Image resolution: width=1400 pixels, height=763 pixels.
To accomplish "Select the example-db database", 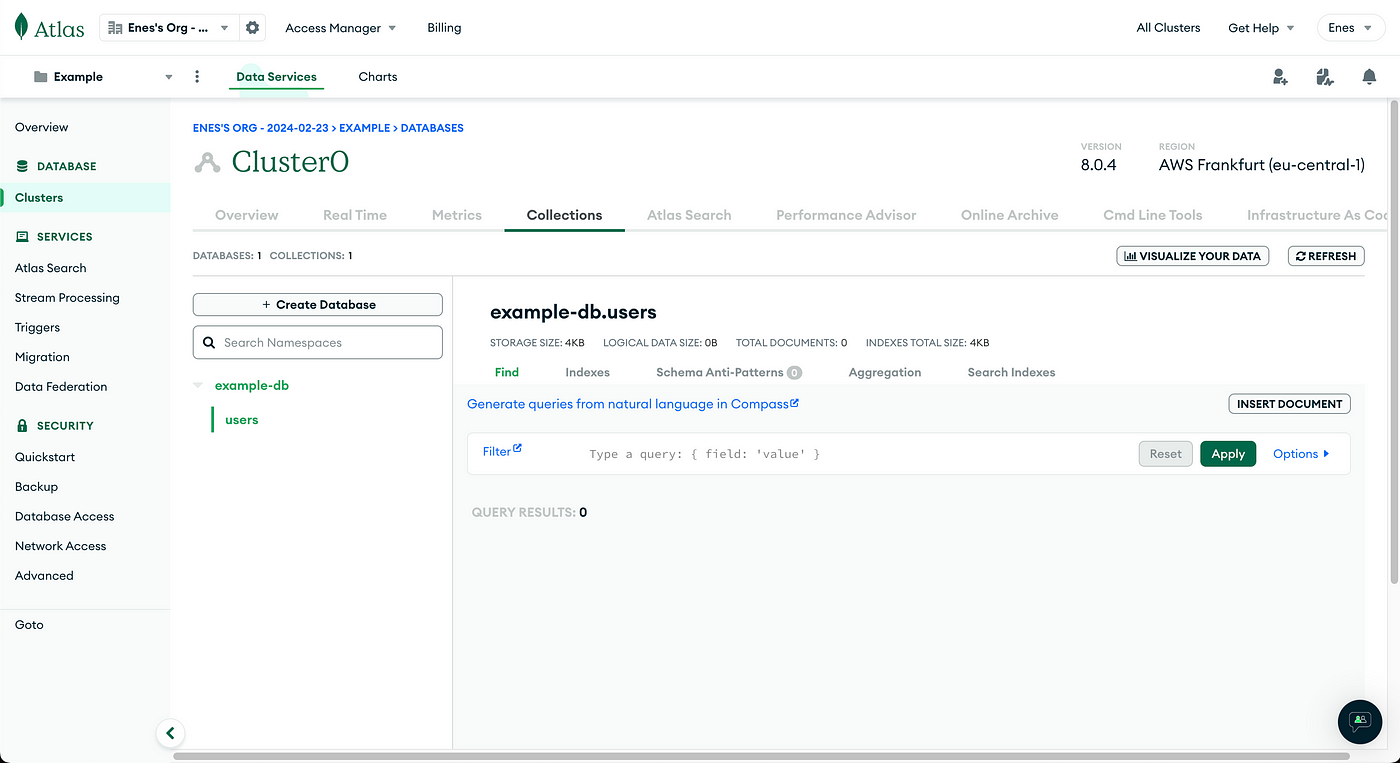I will tap(252, 385).
